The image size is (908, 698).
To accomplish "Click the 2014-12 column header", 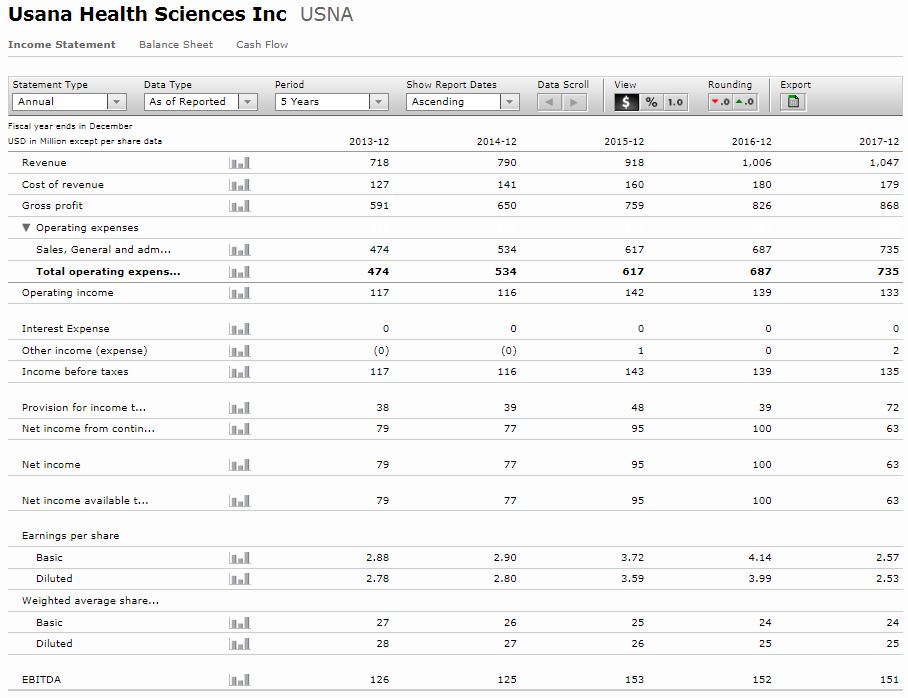I will (496, 141).
